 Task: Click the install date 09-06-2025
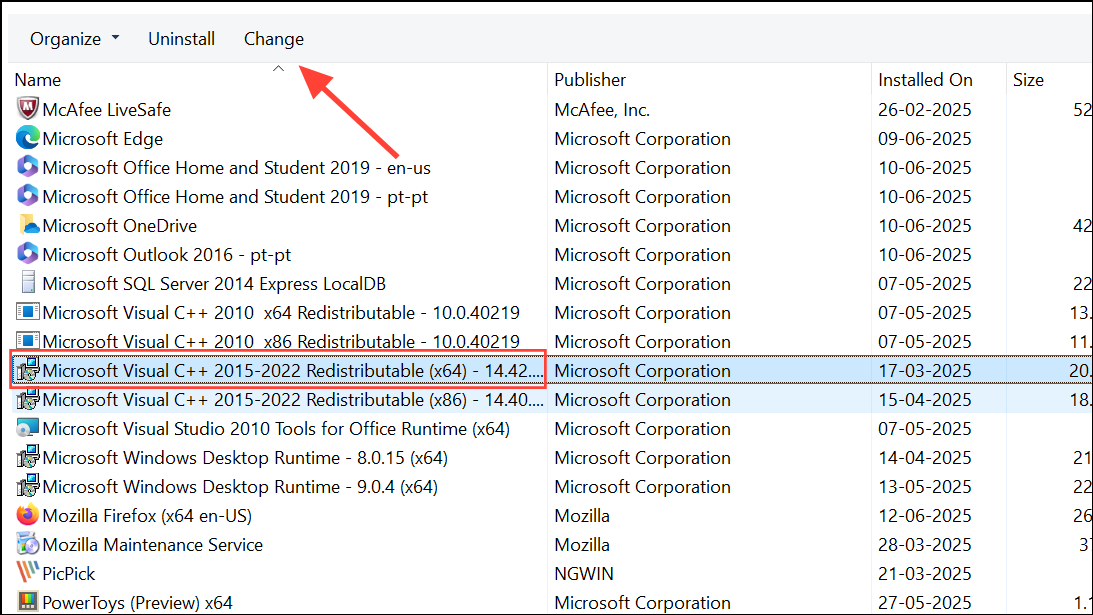(924, 139)
